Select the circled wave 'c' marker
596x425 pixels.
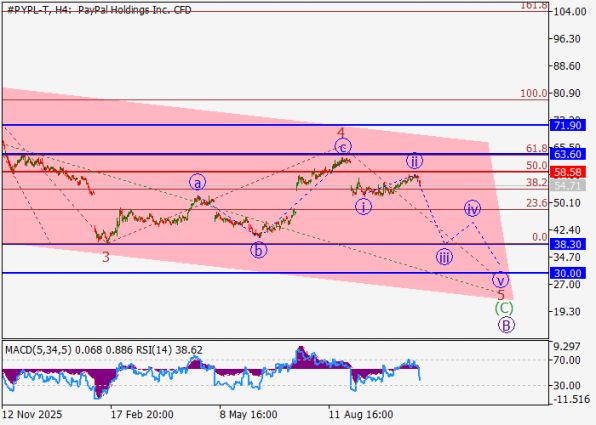[343, 147]
